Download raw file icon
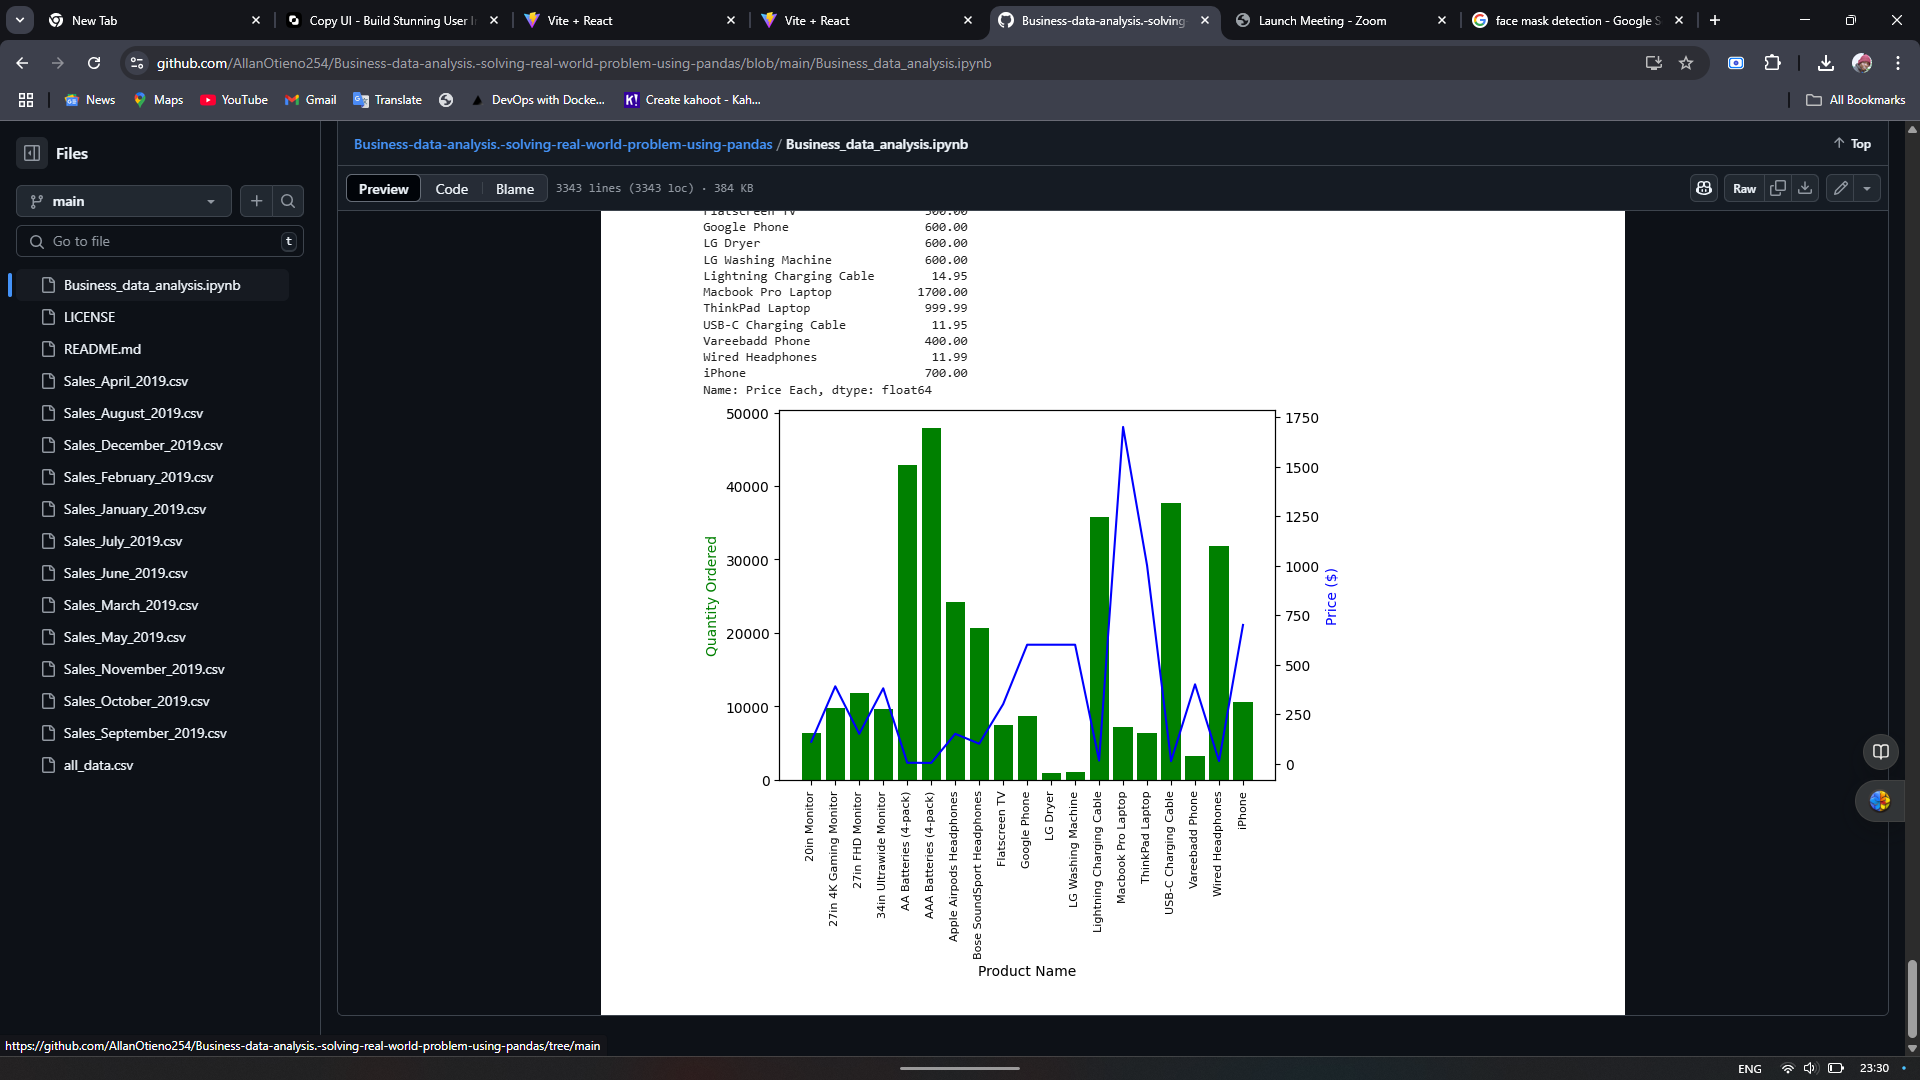 (1805, 188)
